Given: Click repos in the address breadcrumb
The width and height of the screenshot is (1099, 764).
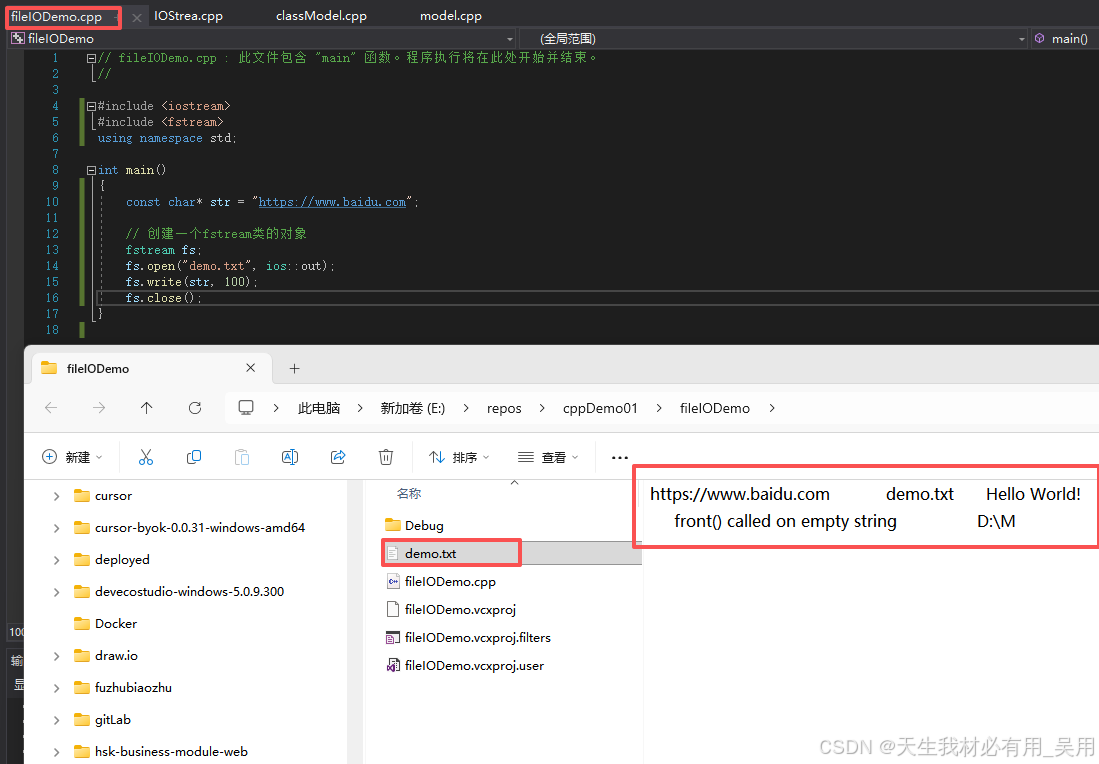Looking at the screenshot, I should (504, 408).
